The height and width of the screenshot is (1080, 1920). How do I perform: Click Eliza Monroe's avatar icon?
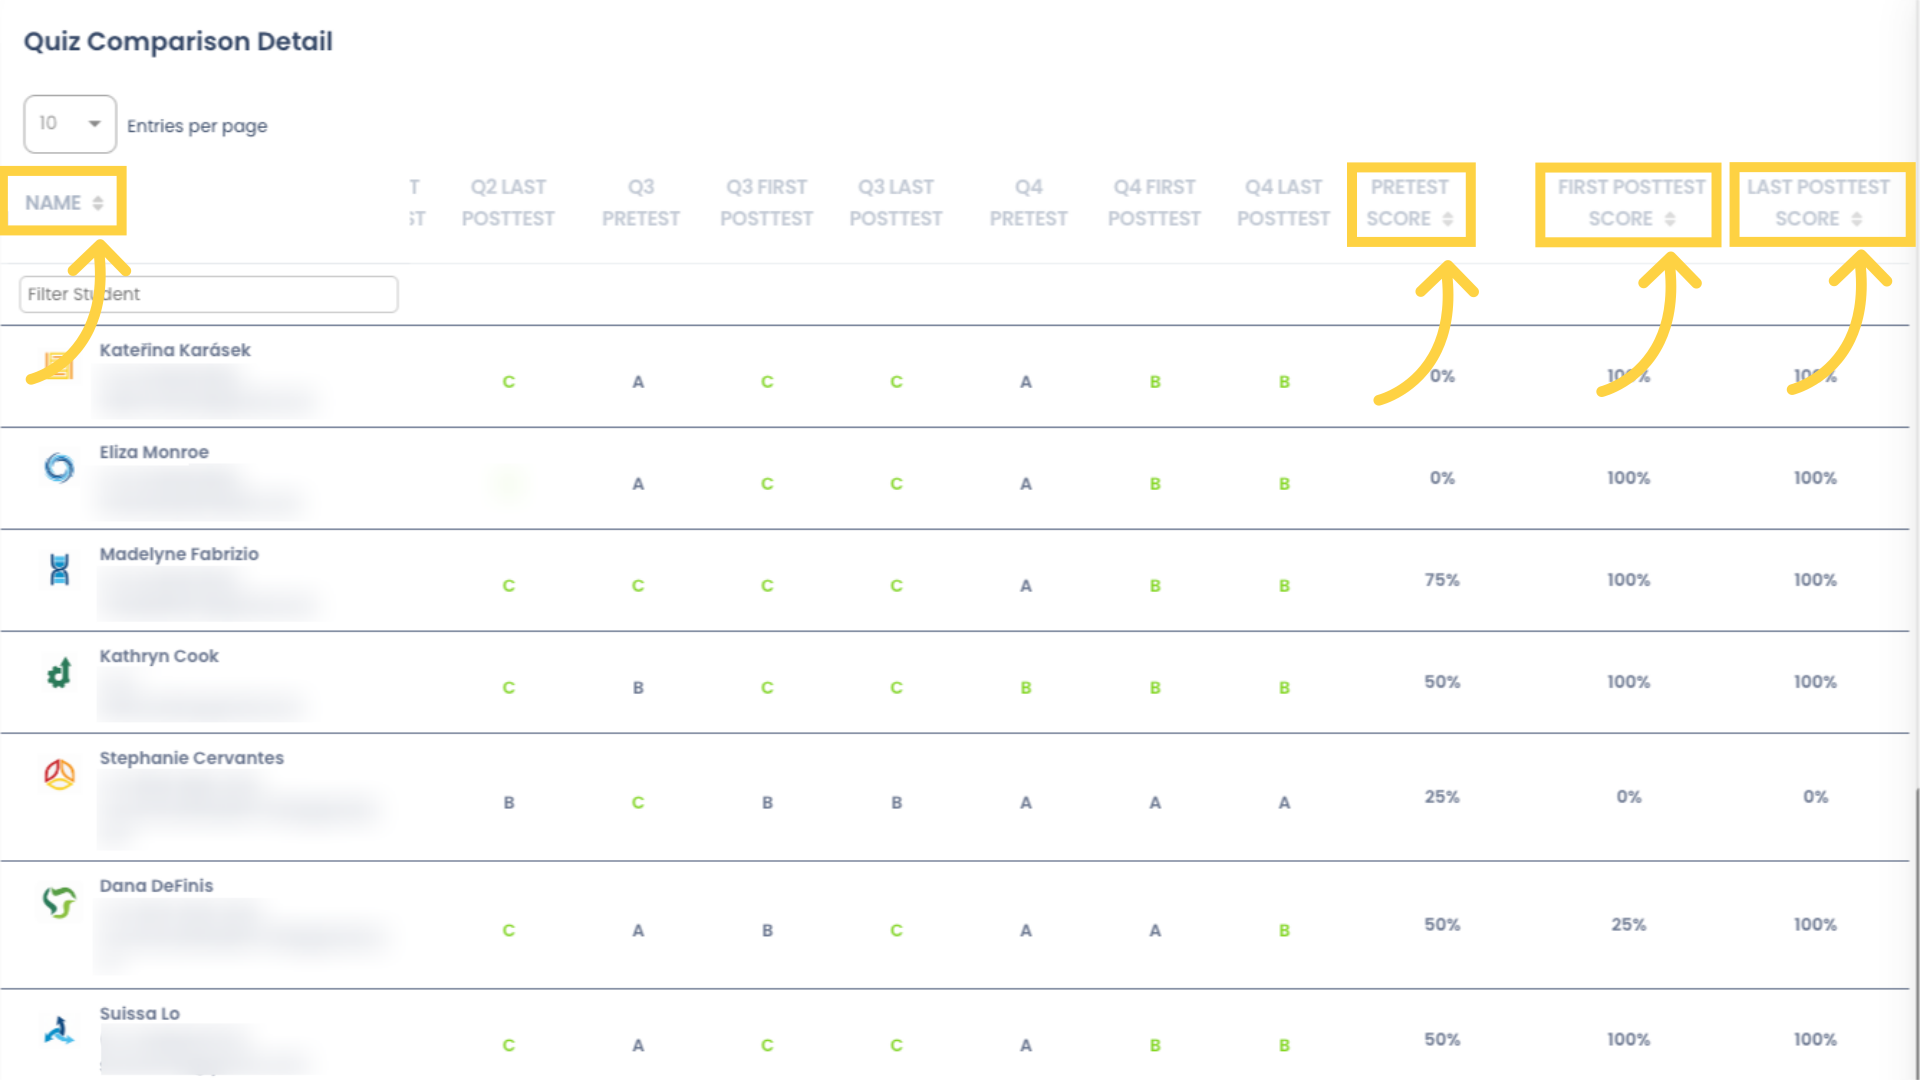point(59,467)
